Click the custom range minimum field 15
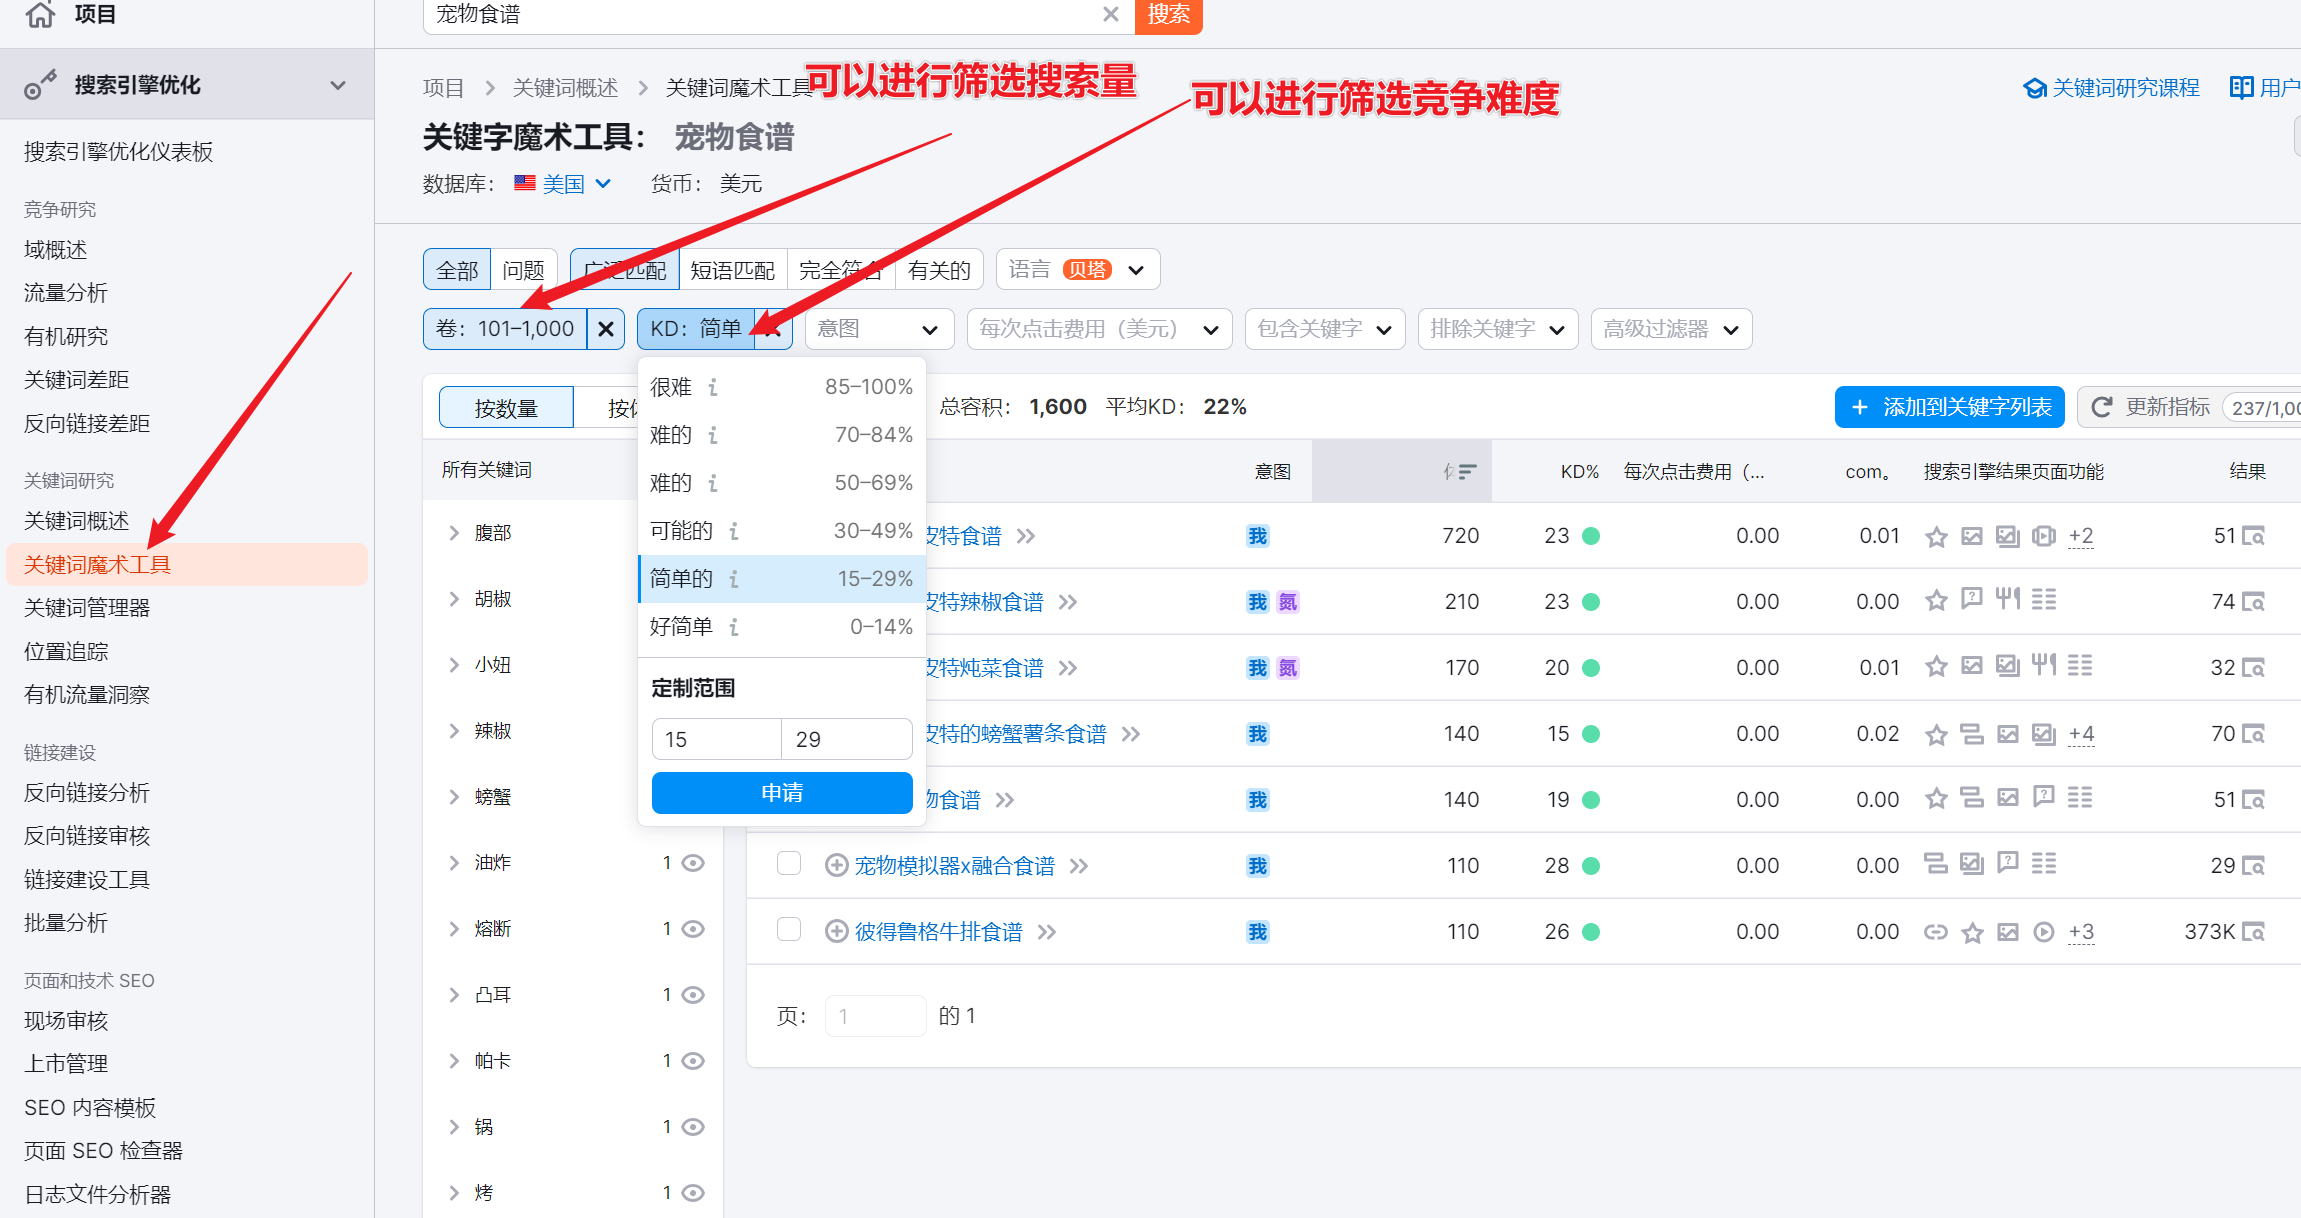The image size is (2301, 1218). pyautogui.click(x=715, y=739)
